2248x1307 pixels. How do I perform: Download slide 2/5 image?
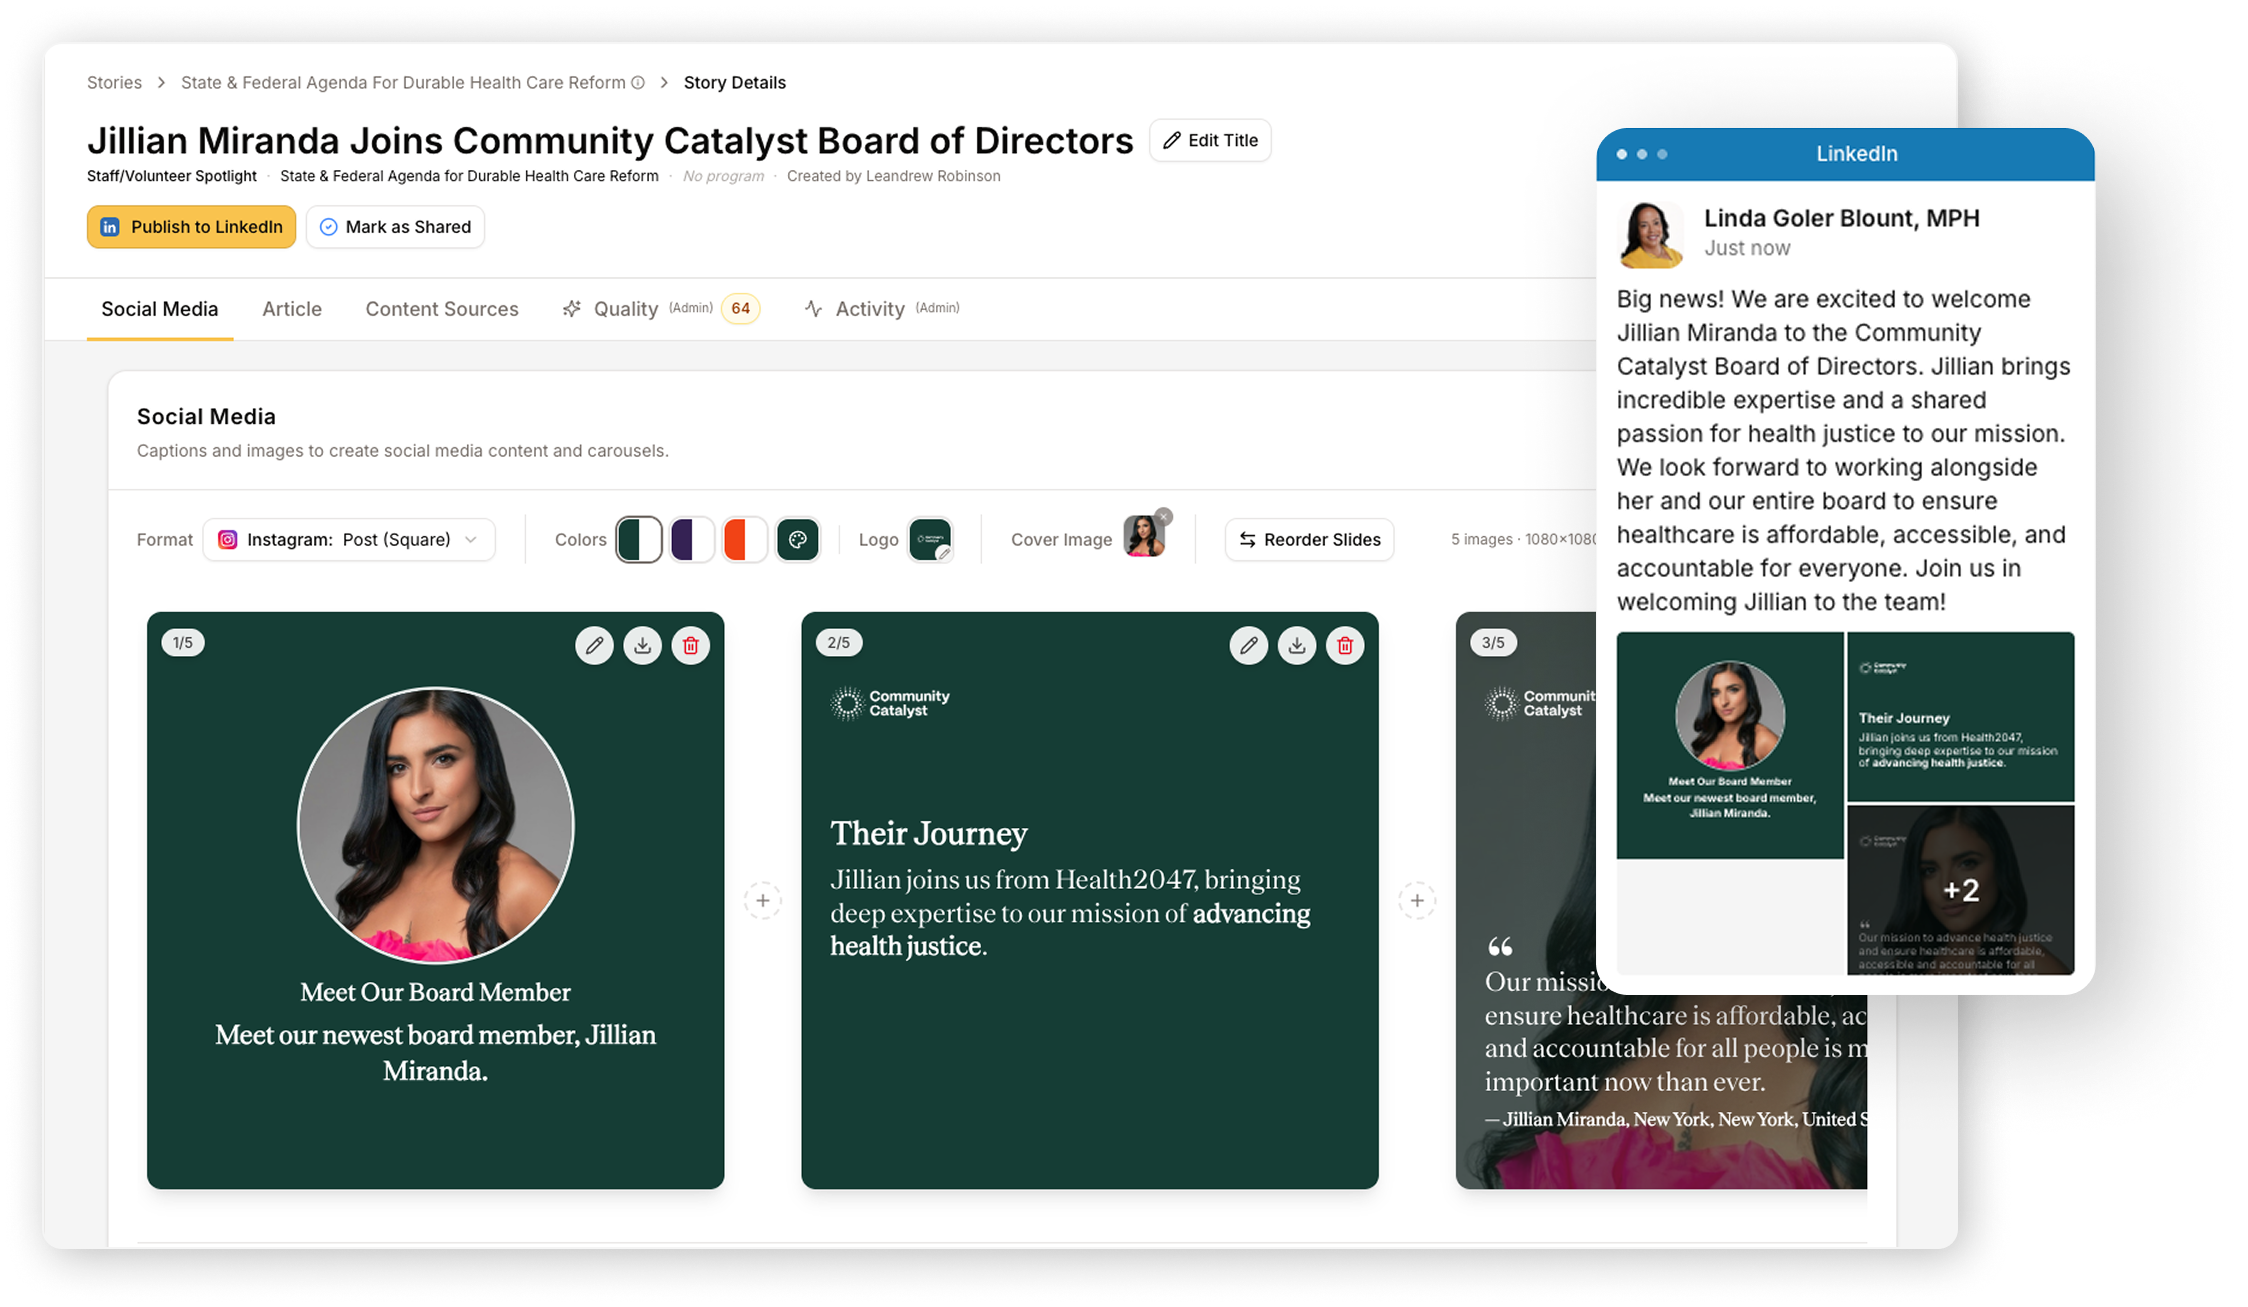(x=1297, y=646)
